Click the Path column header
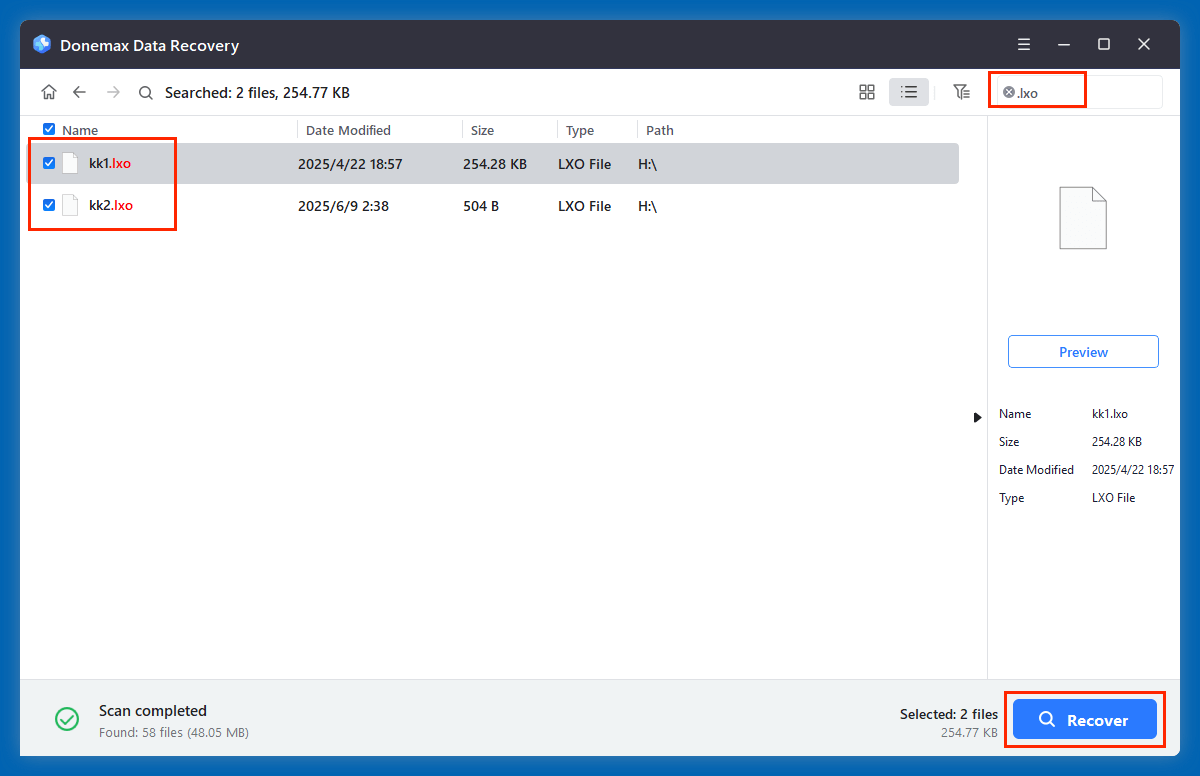This screenshot has height=776, width=1200. [x=659, y=130]
